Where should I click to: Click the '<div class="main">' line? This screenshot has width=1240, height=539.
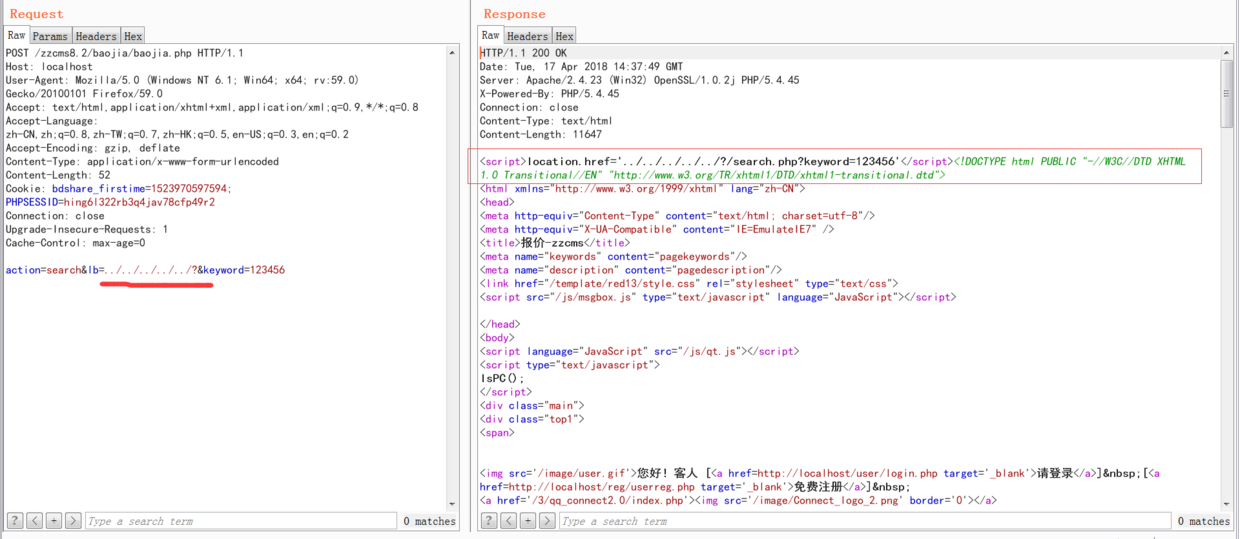531,406
